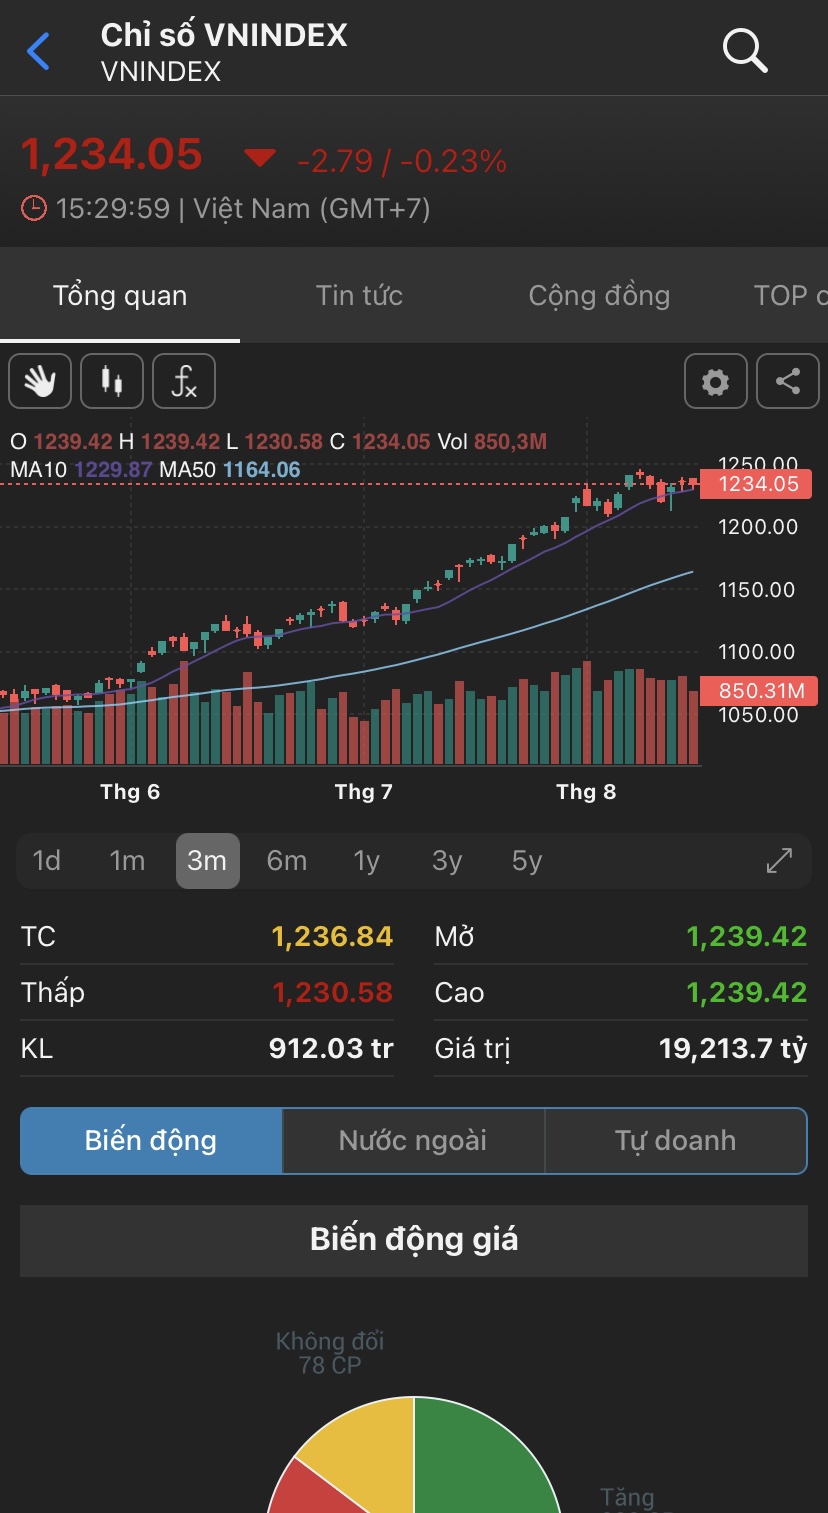828x1513 pixels.
Task: Tap the back arrow icon
Action: tap(38, 51)
